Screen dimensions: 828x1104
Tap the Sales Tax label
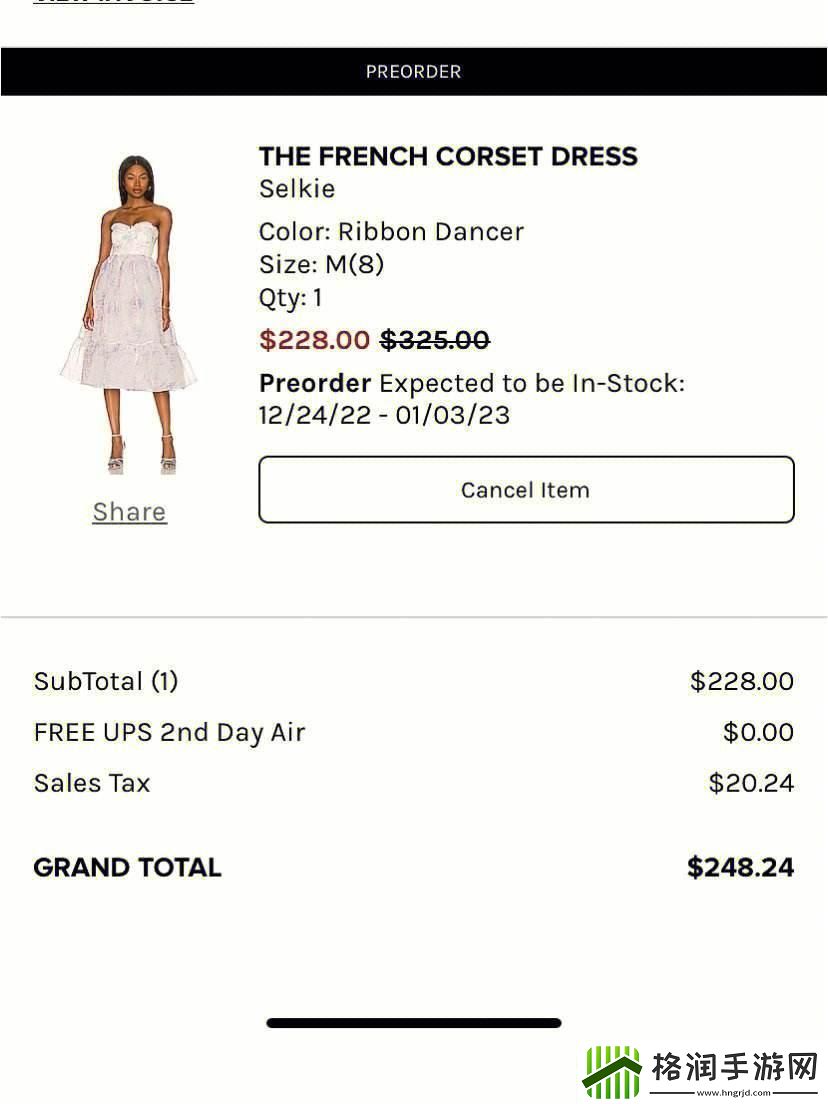[92, 782]
